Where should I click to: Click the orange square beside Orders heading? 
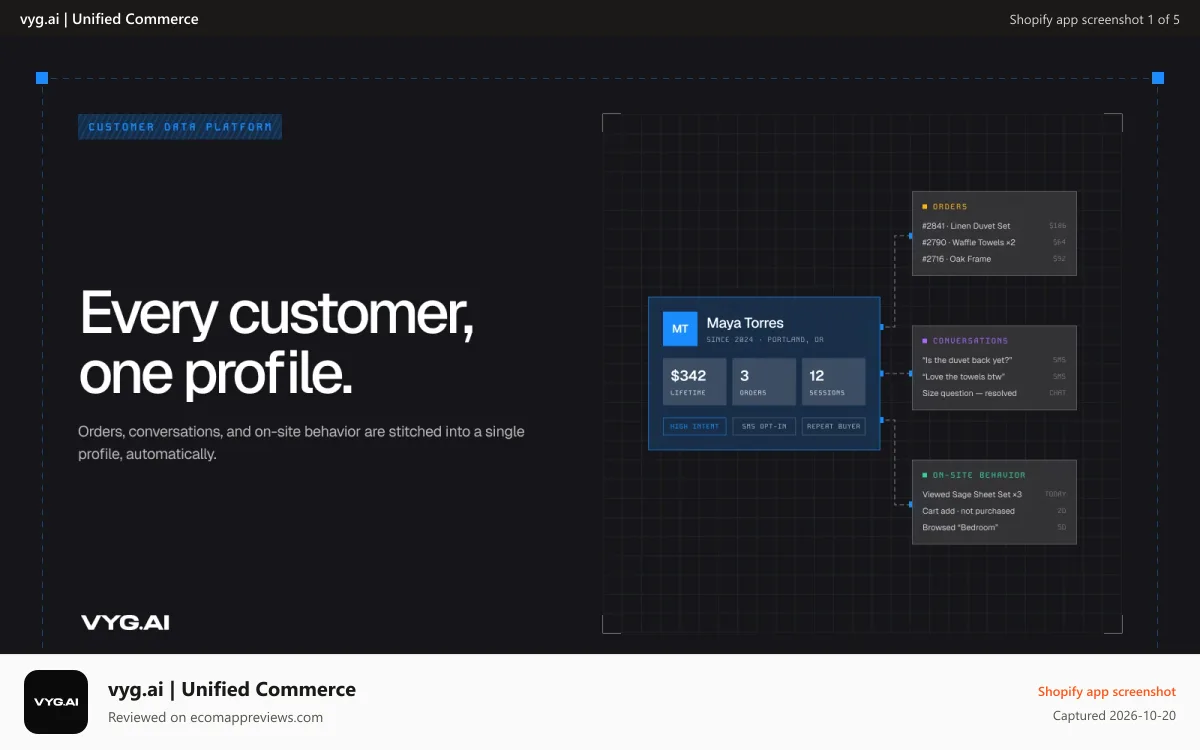click(925, 207)
